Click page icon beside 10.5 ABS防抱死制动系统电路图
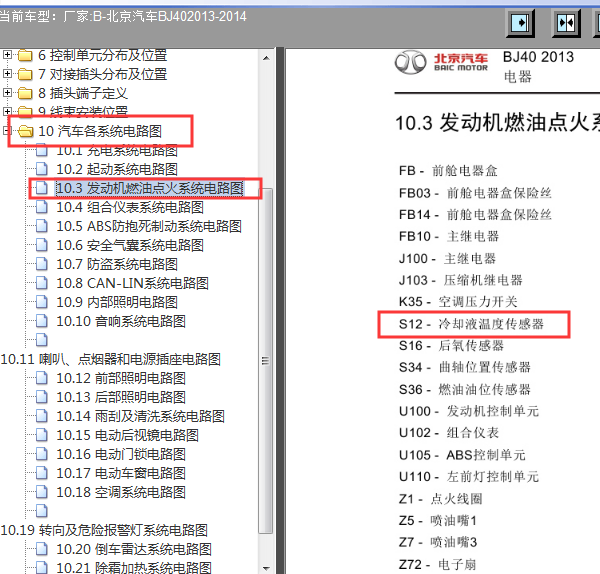The height and width of the screenshot is (574, 600). 42,226
